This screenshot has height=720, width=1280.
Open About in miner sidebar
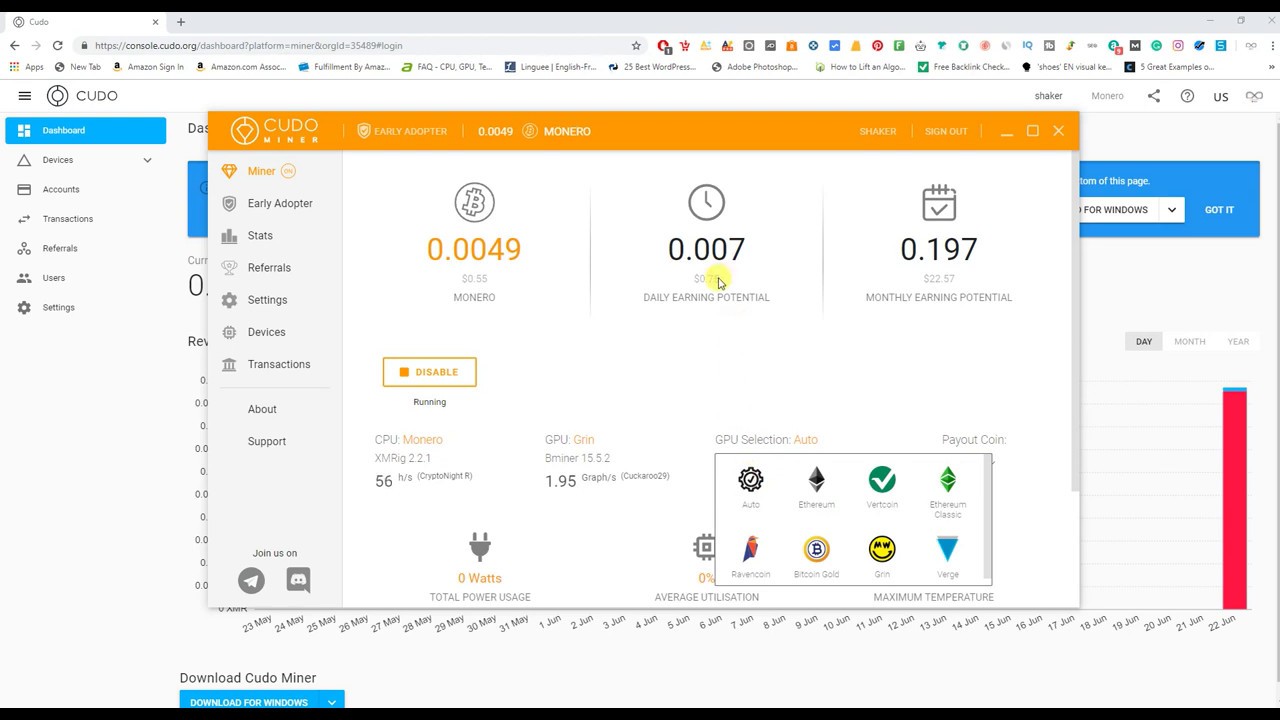262,409
